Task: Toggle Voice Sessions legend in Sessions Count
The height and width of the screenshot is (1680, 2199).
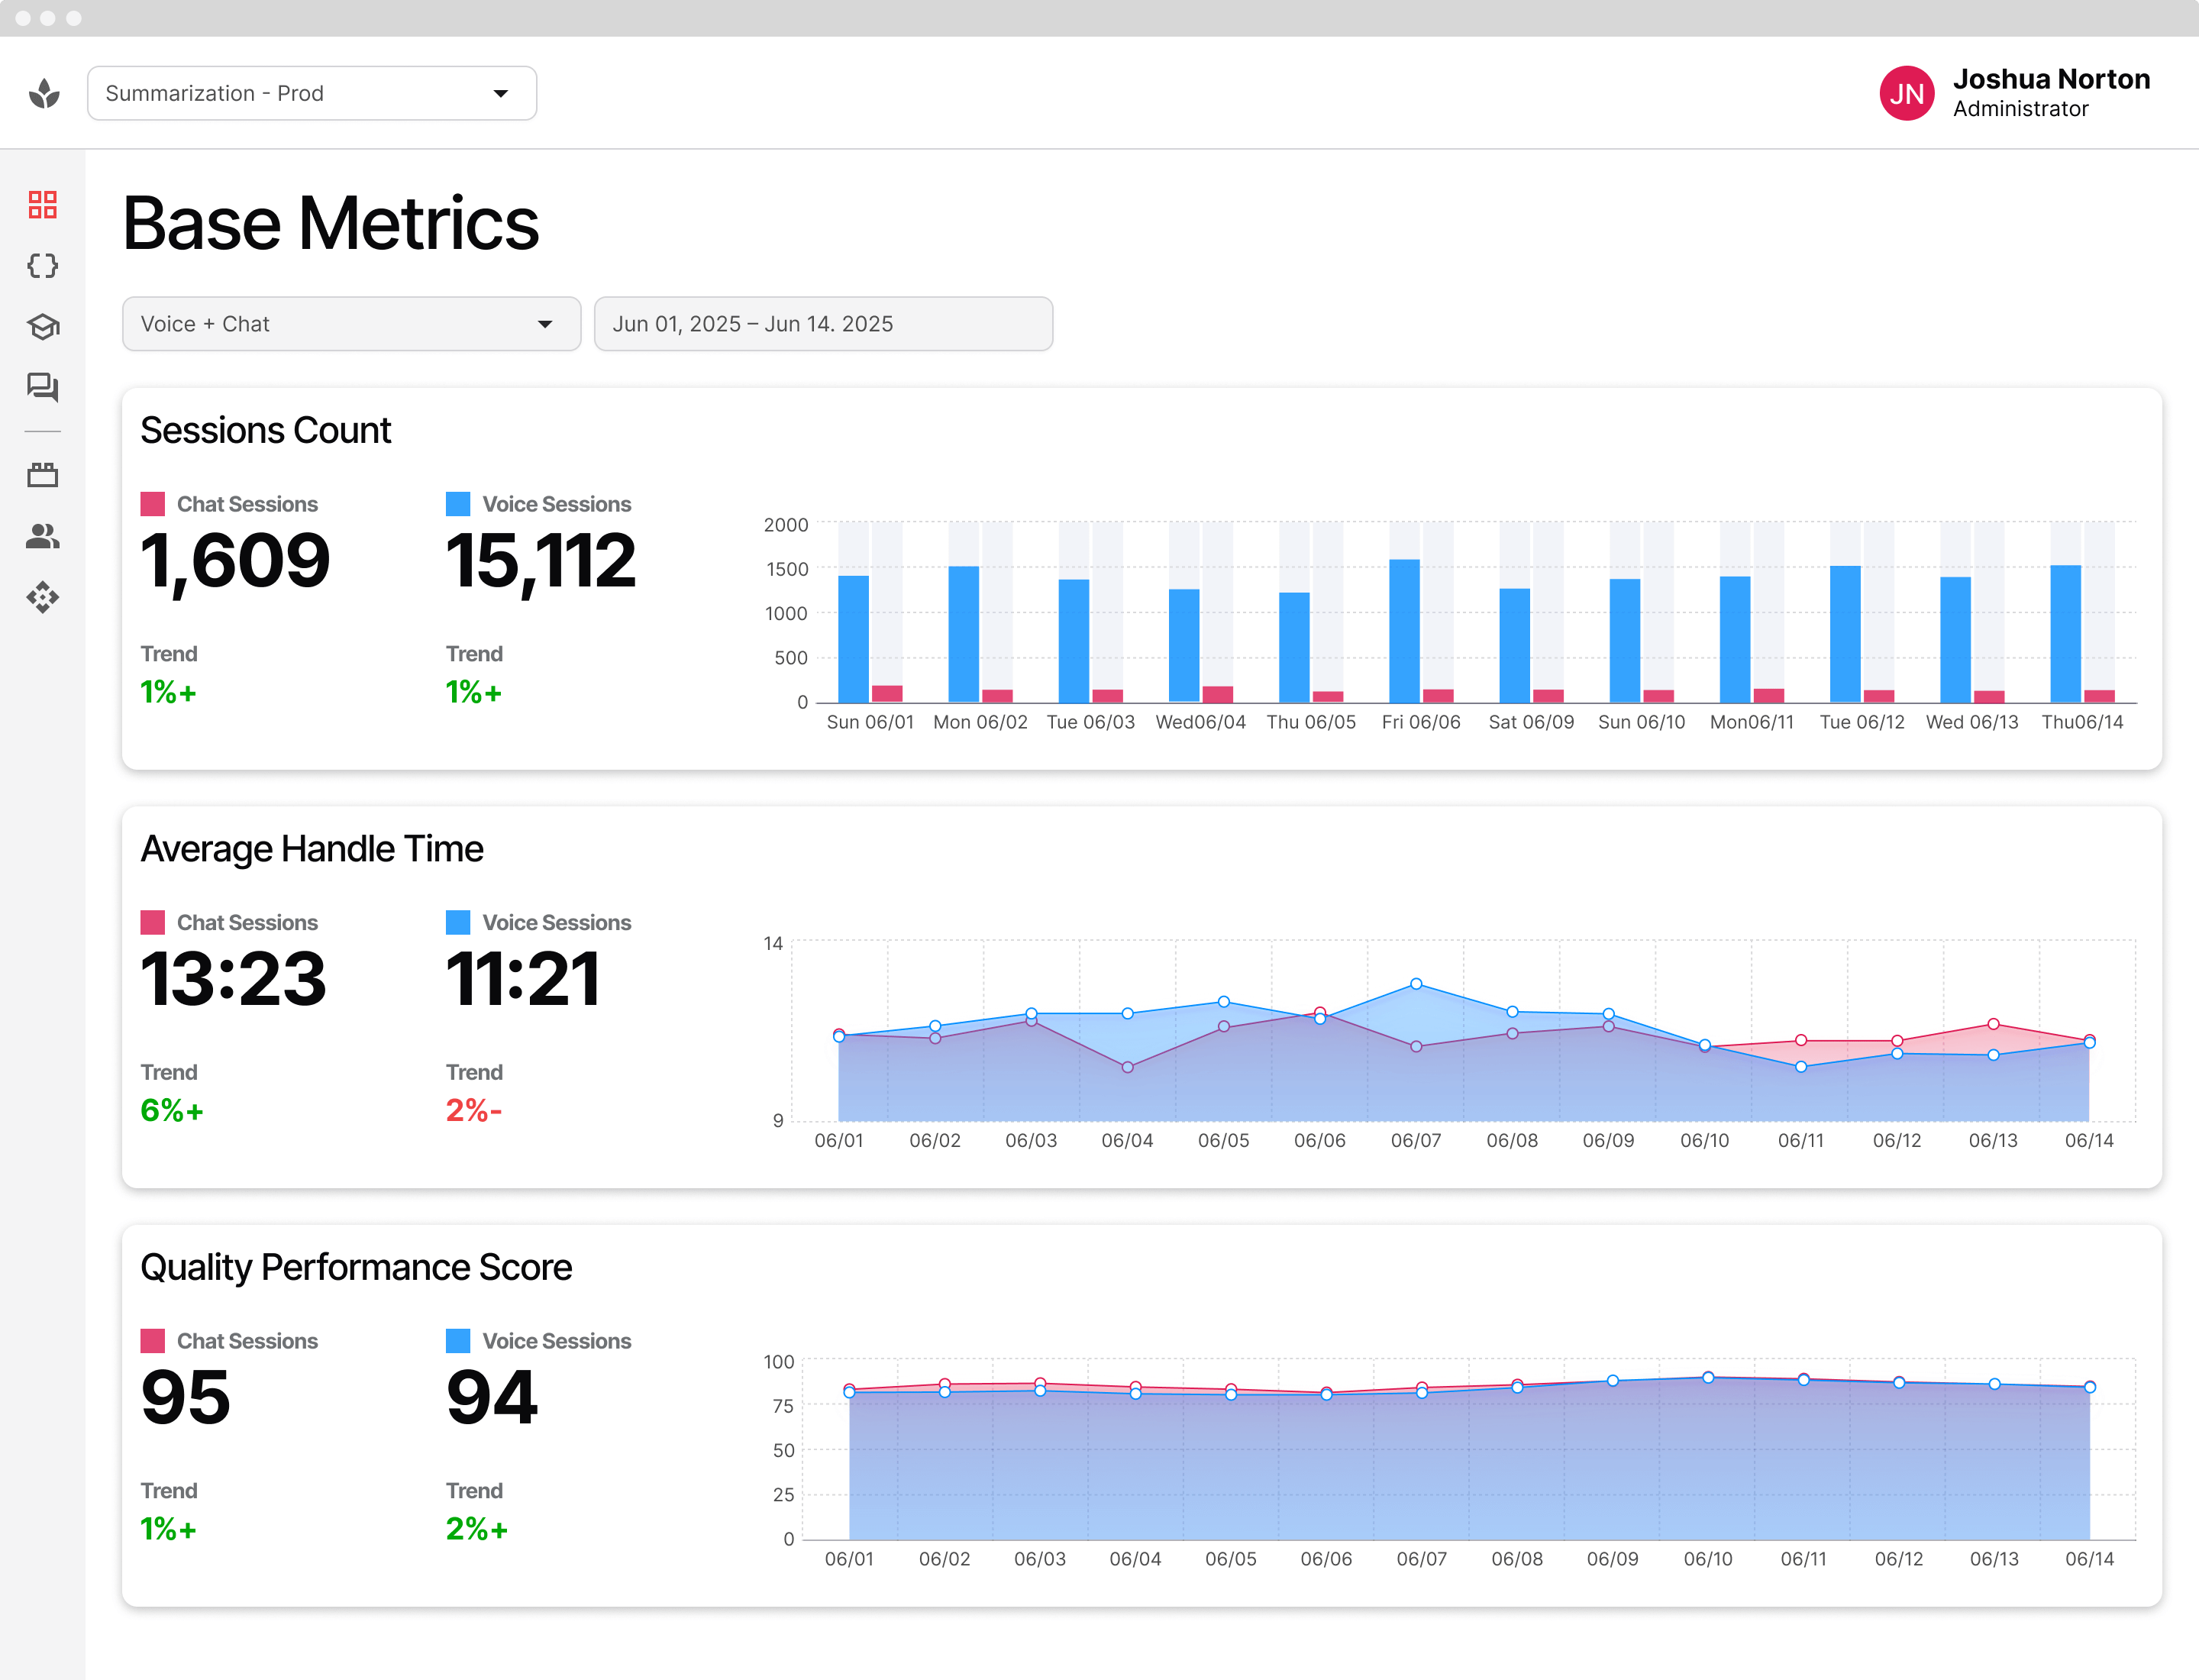Action: point(556,504)
